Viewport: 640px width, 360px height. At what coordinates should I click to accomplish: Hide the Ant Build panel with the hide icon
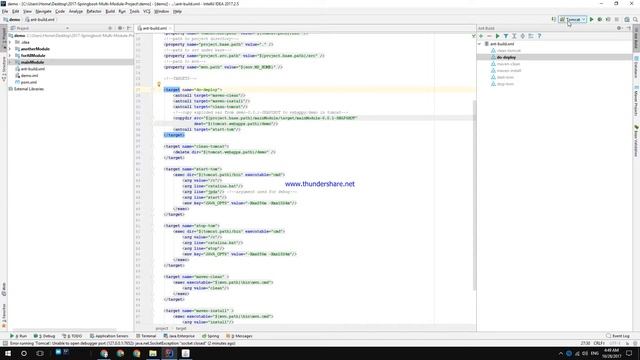tap(629, 28)
